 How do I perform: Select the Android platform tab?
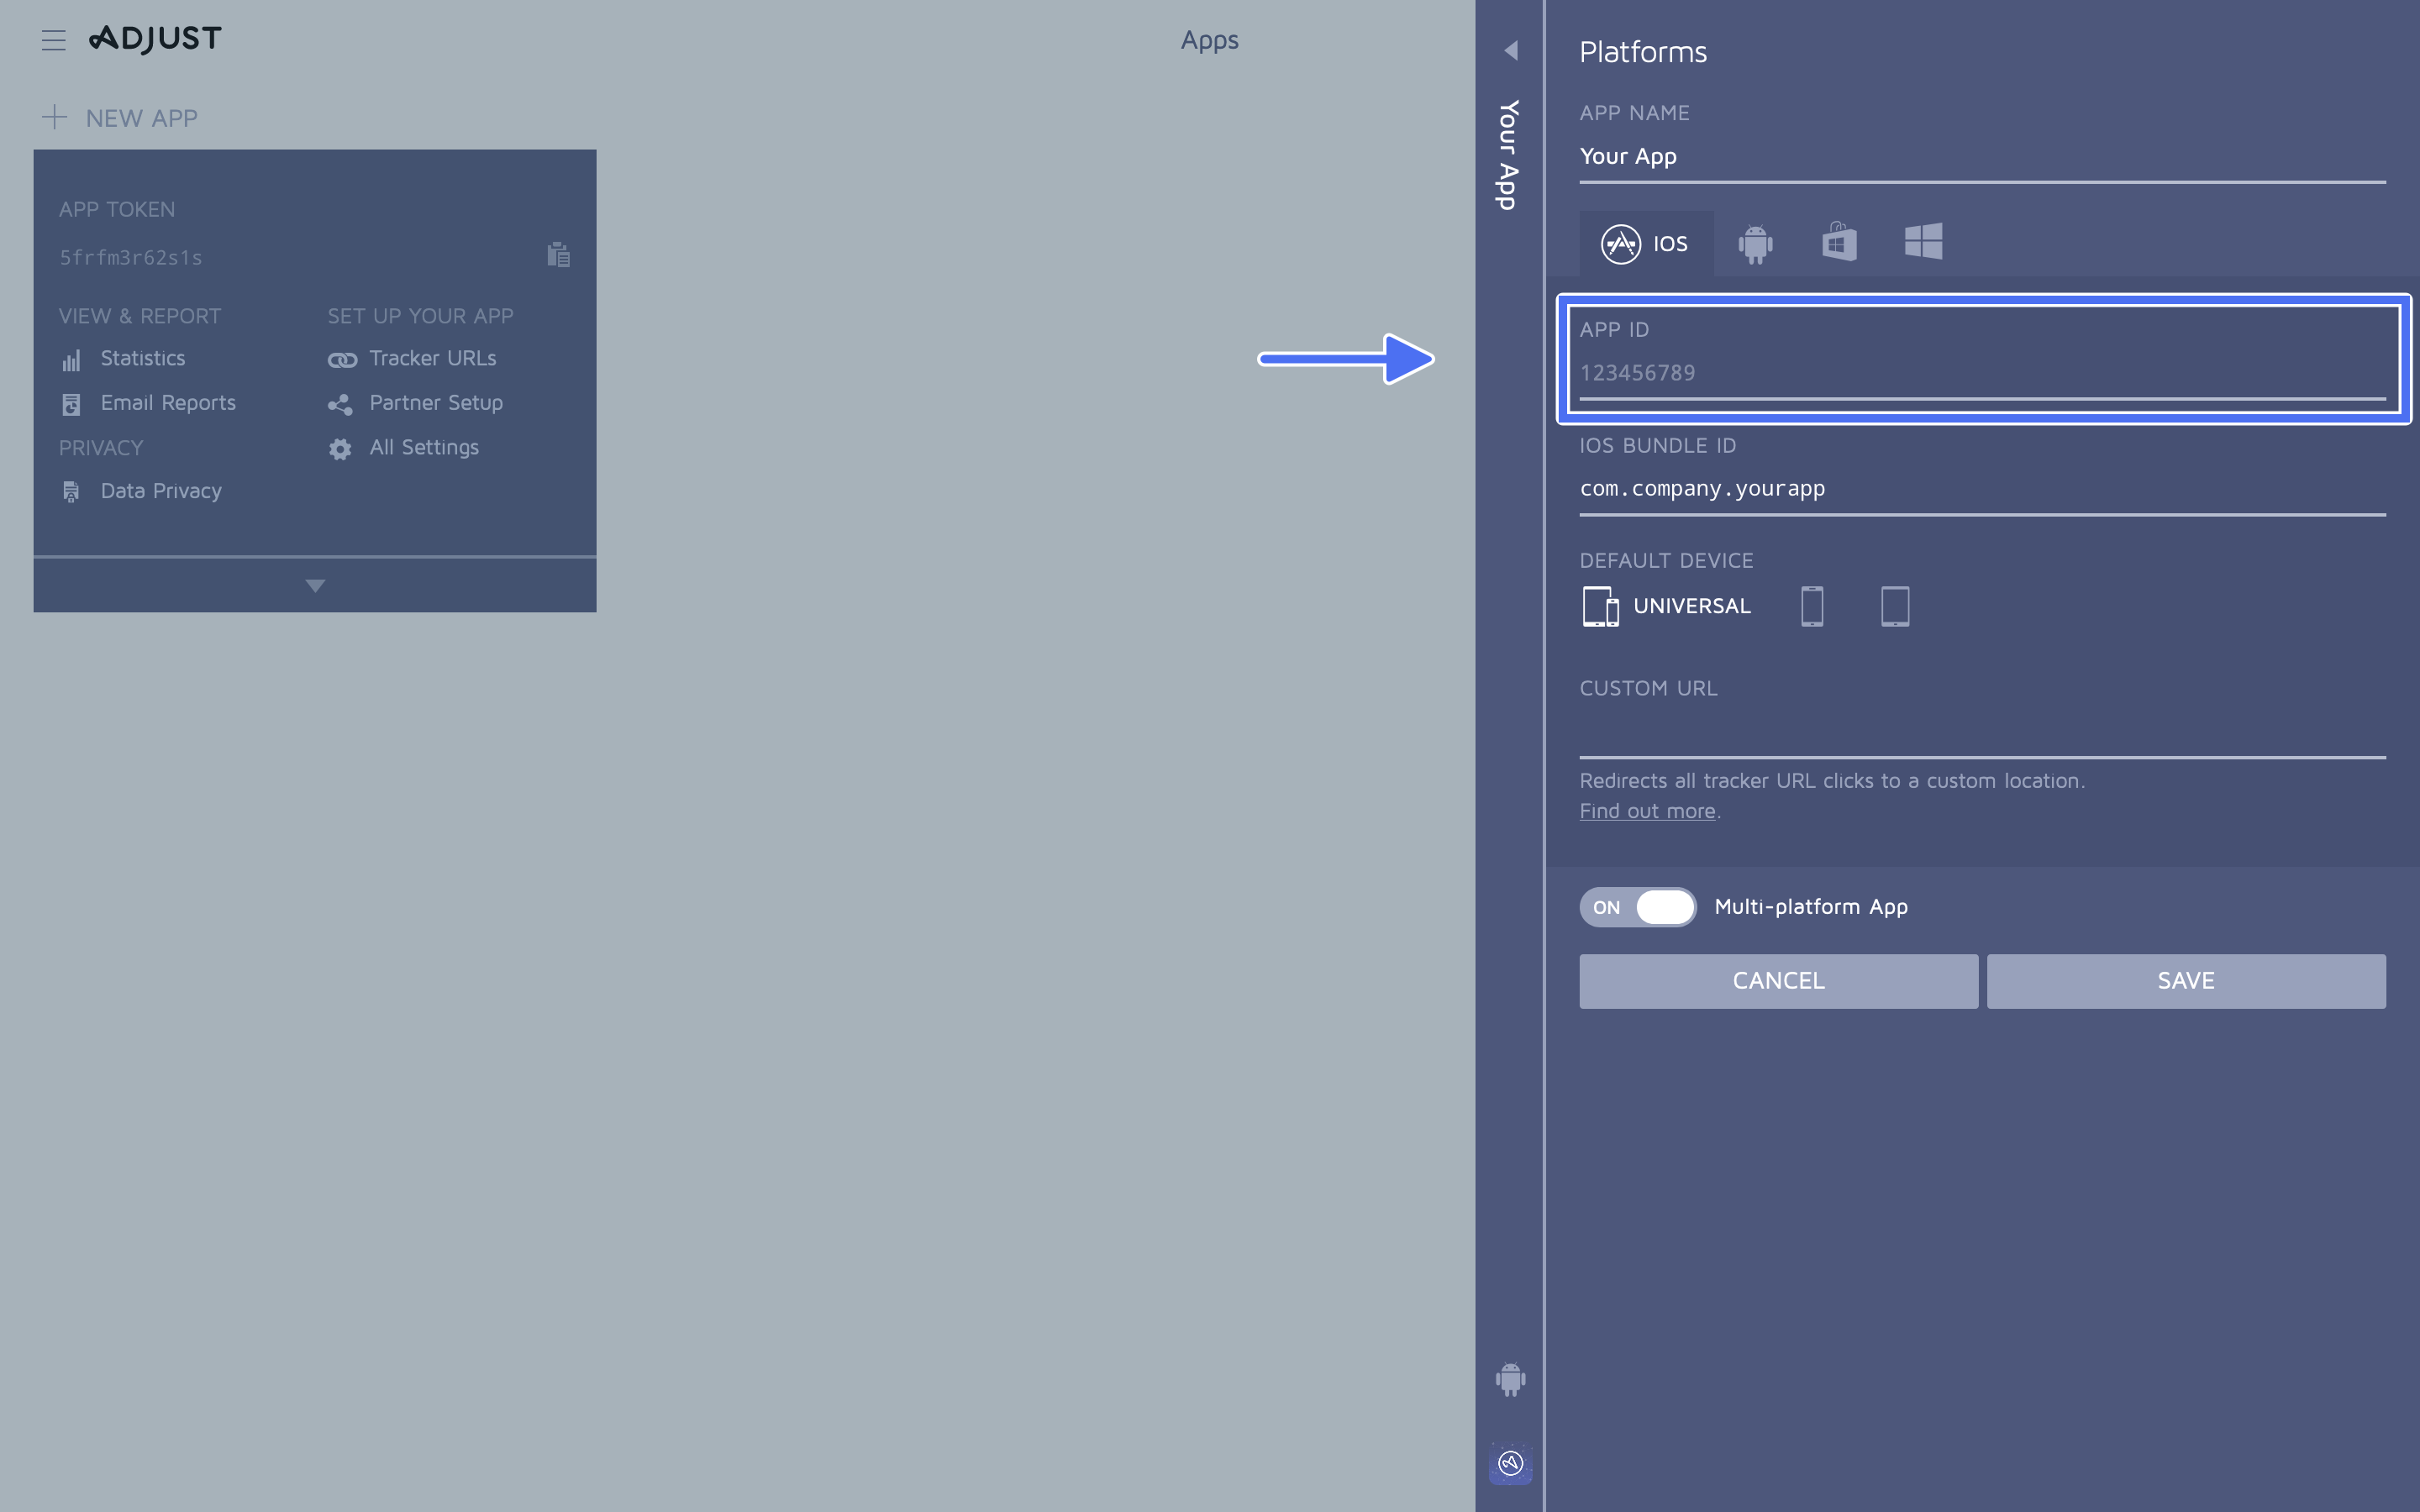pos(1755,243)
